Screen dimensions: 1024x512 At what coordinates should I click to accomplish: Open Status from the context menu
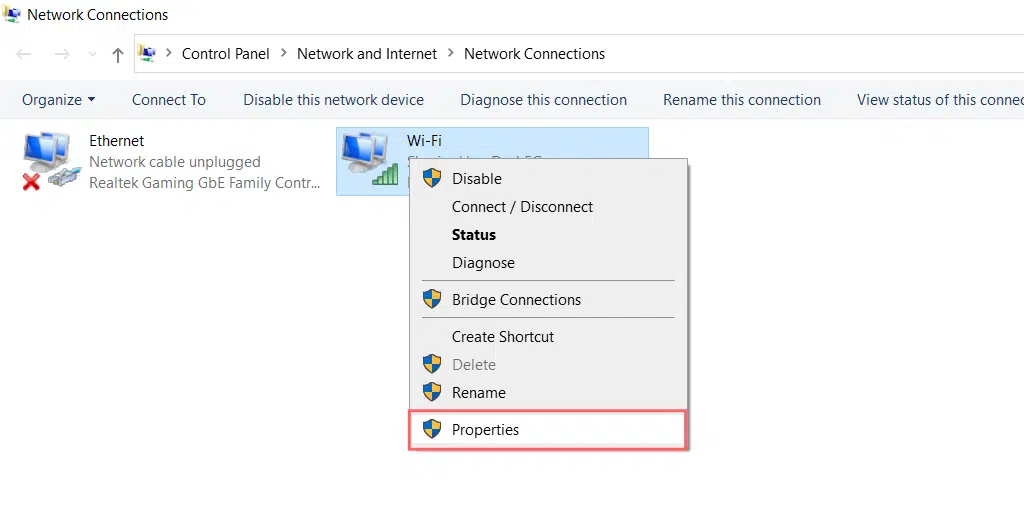click(x=473, y=235)
